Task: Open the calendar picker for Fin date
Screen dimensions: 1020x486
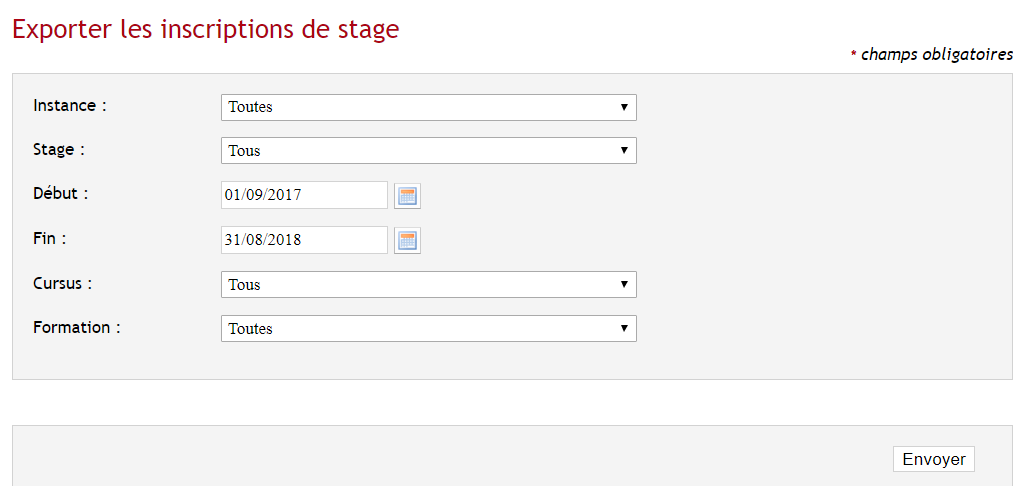Action: click(x=407, y=241)
